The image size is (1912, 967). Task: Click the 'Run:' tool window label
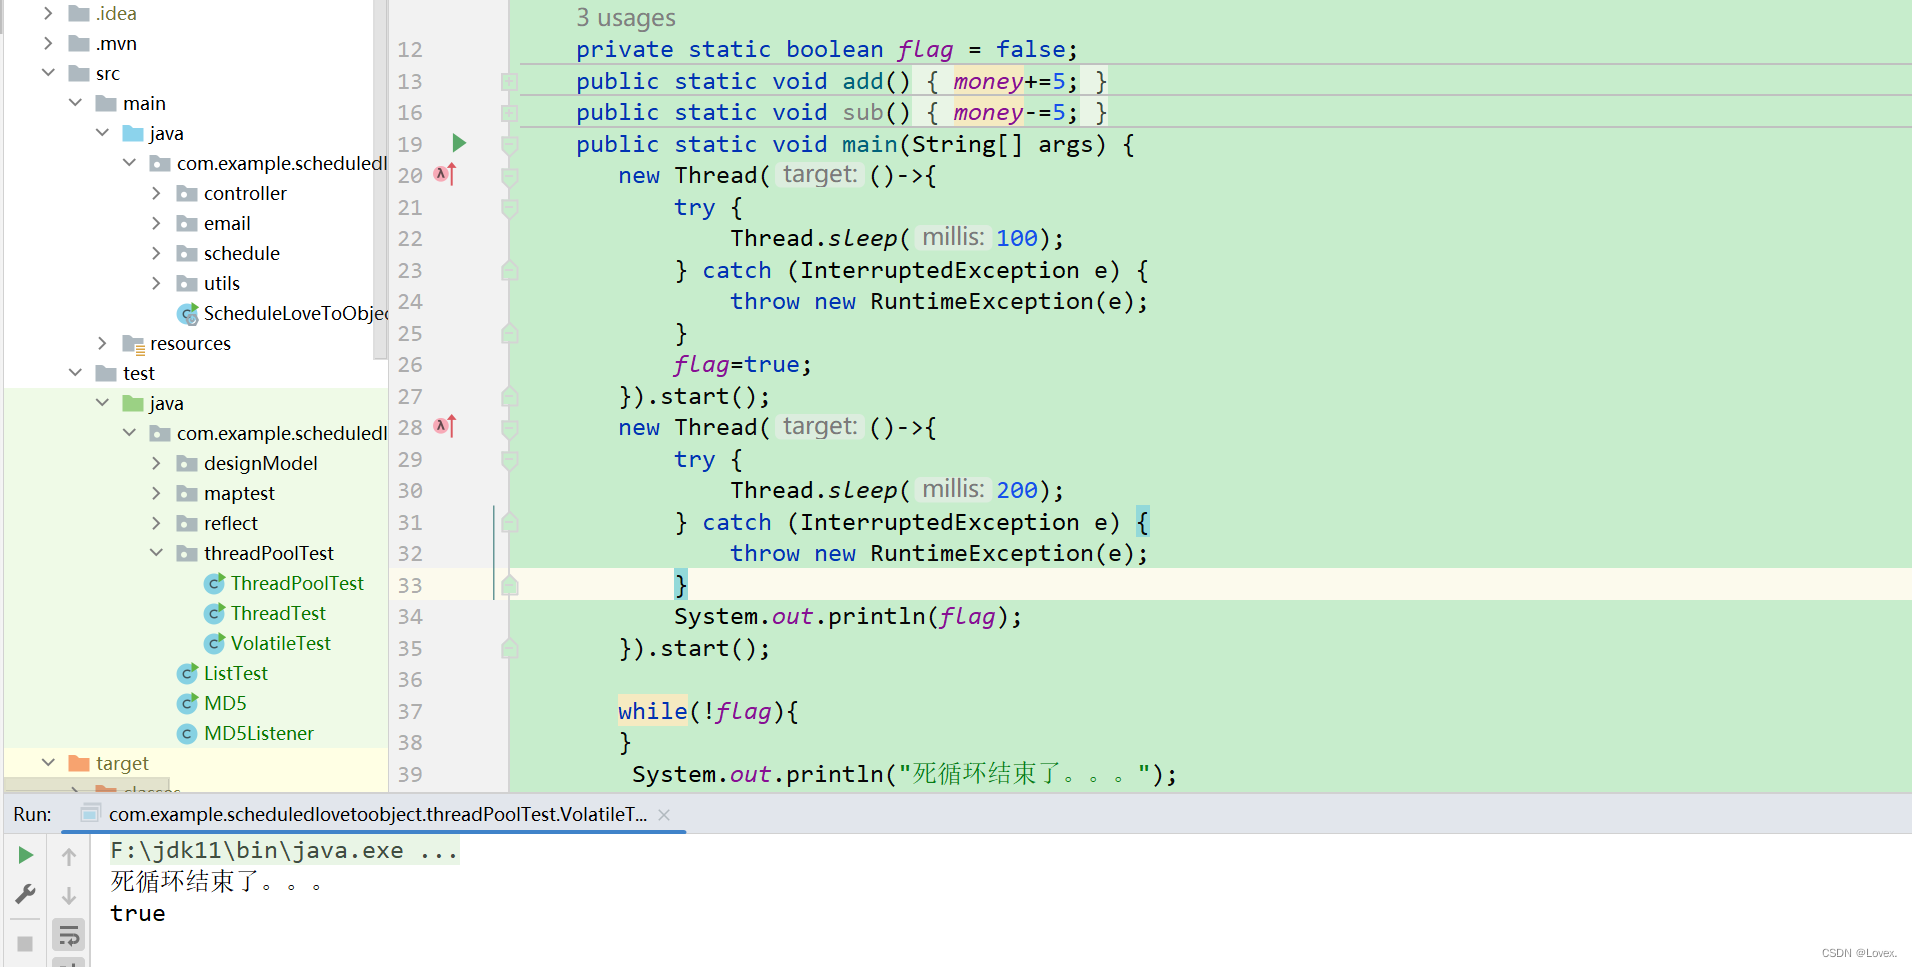click(32, 814)
